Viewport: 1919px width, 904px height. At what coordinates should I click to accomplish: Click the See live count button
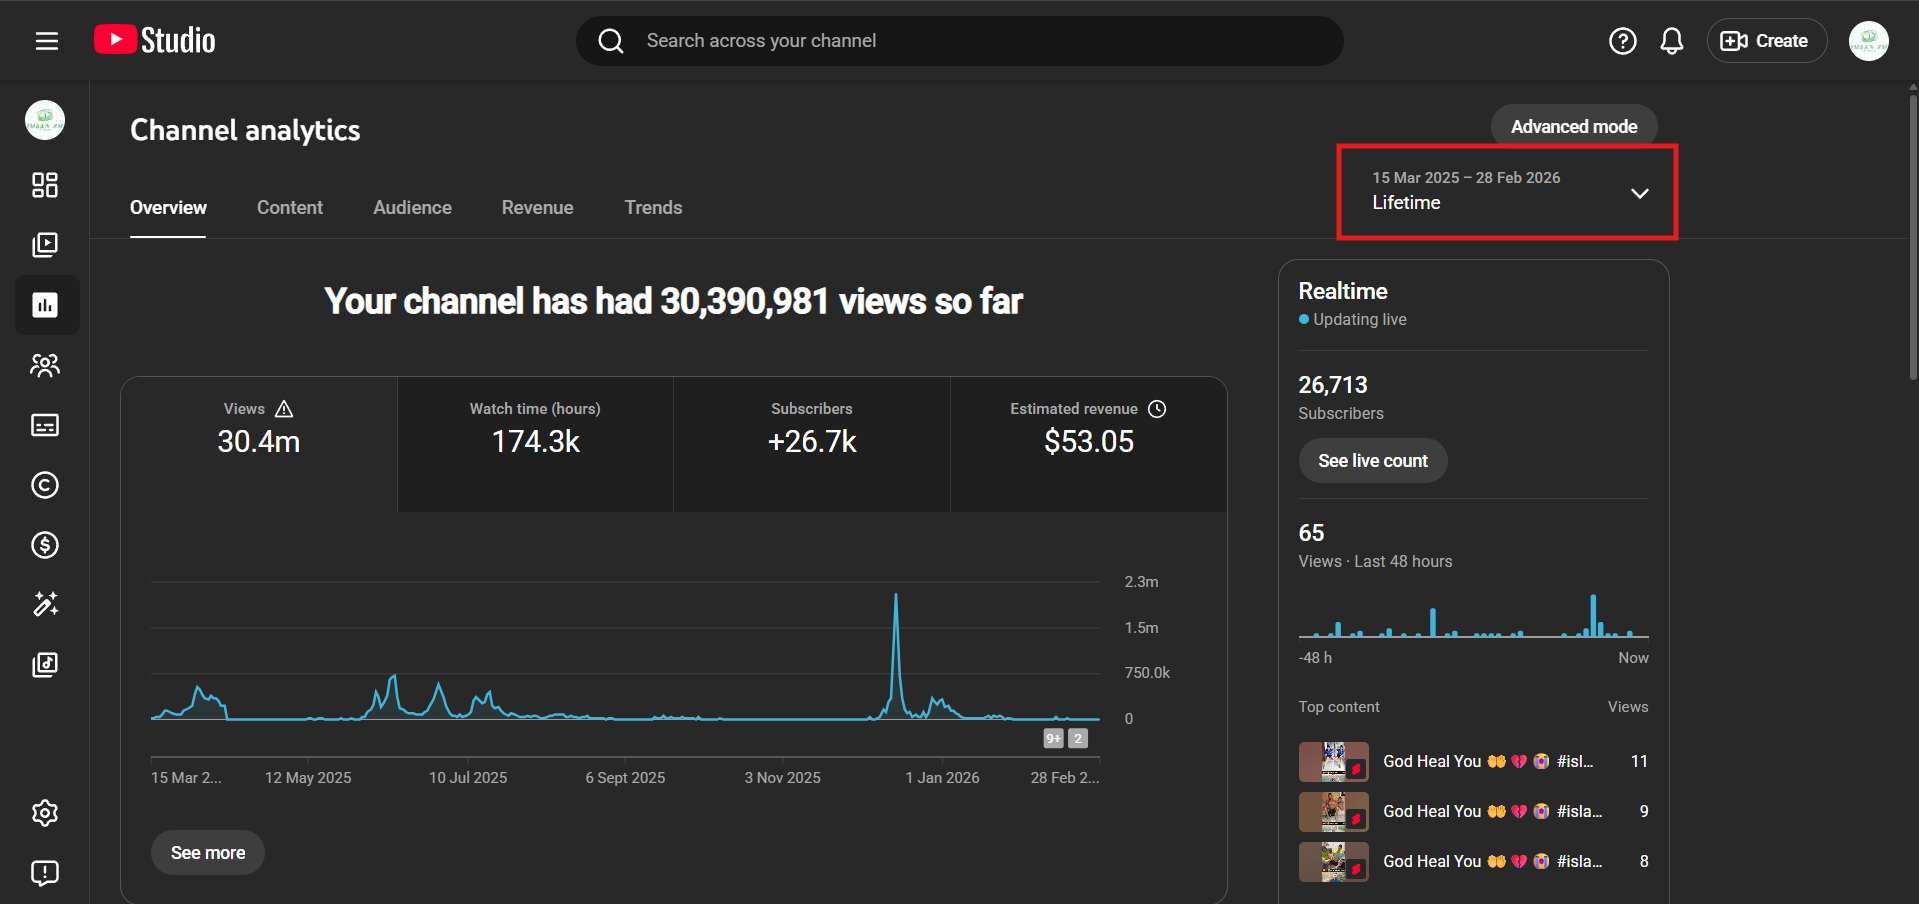1372,461
